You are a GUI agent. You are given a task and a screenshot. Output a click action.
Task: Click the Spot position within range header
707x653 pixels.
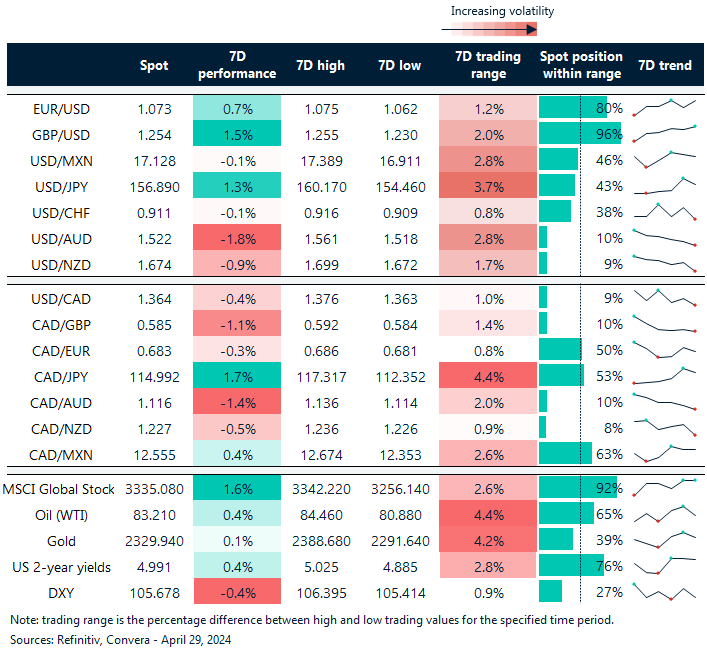(581, 65)
